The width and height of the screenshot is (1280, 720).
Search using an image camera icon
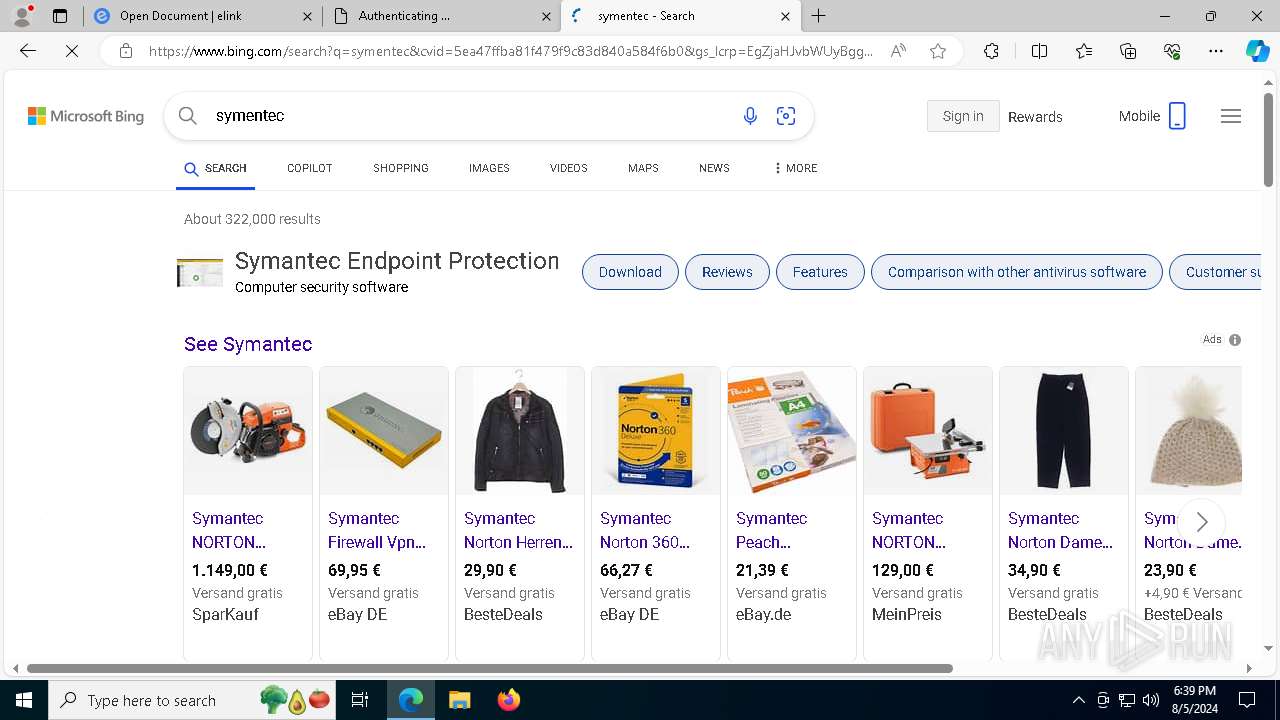[x=786, y=116]
